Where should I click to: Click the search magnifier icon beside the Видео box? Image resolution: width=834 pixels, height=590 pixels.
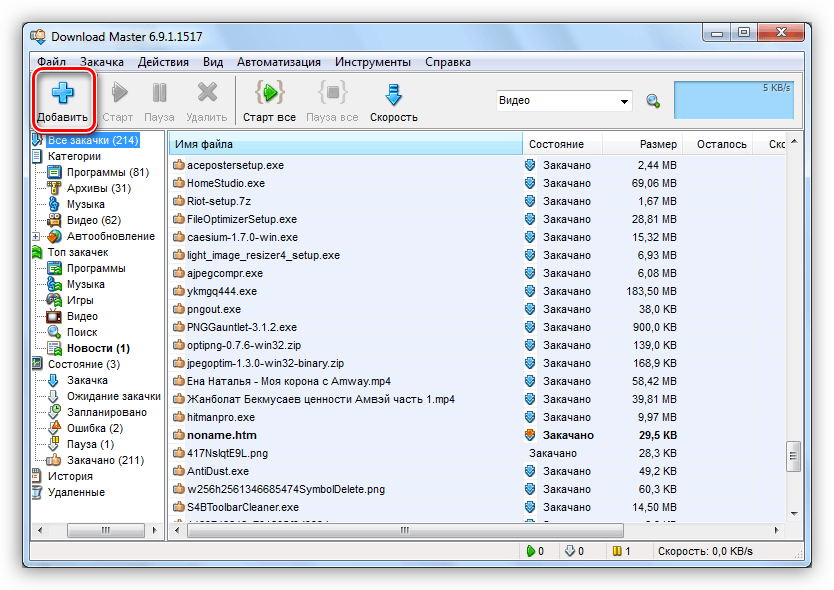point(653,101)
